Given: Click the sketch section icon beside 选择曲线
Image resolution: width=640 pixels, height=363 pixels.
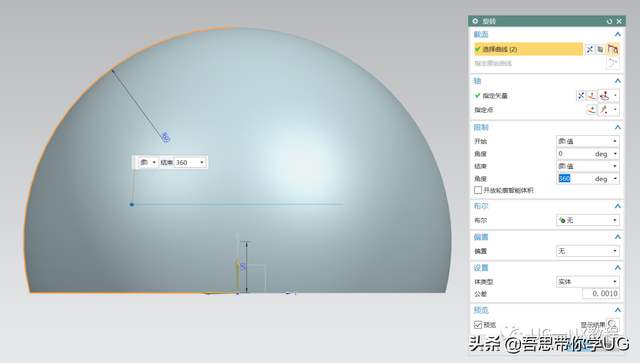Looking at the screenshot, I should point(589,49).
